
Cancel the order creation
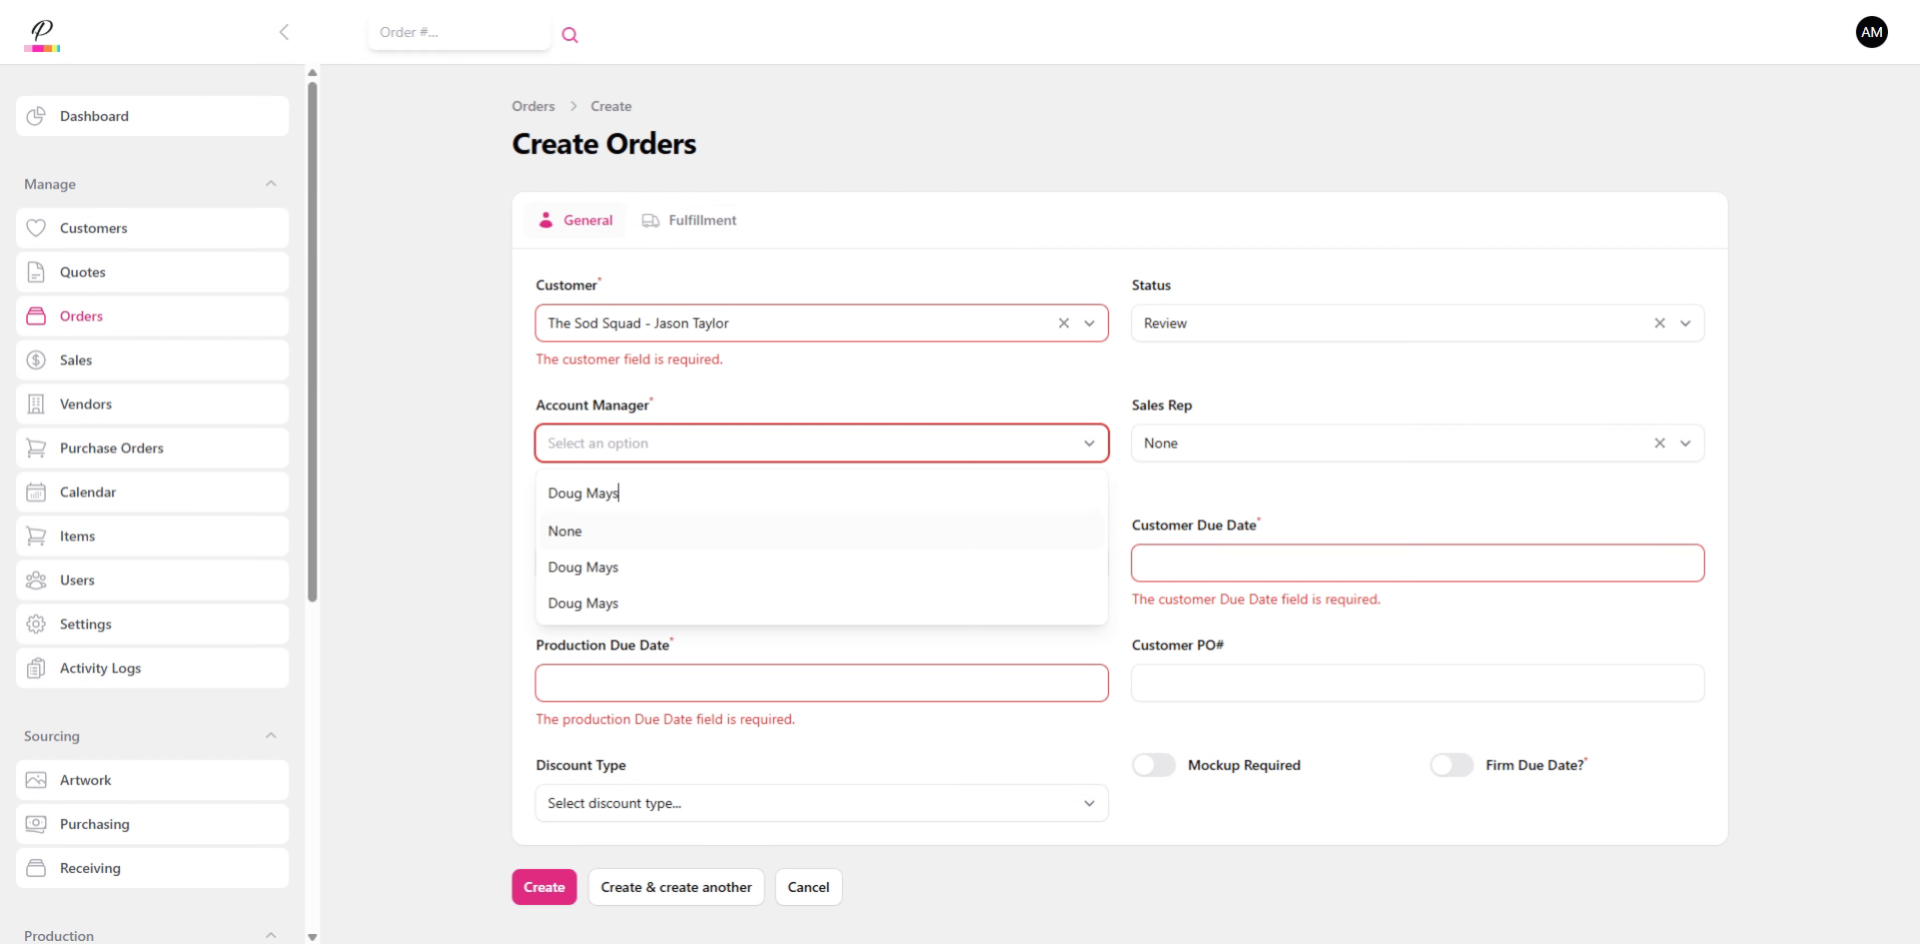click(808, 887)
